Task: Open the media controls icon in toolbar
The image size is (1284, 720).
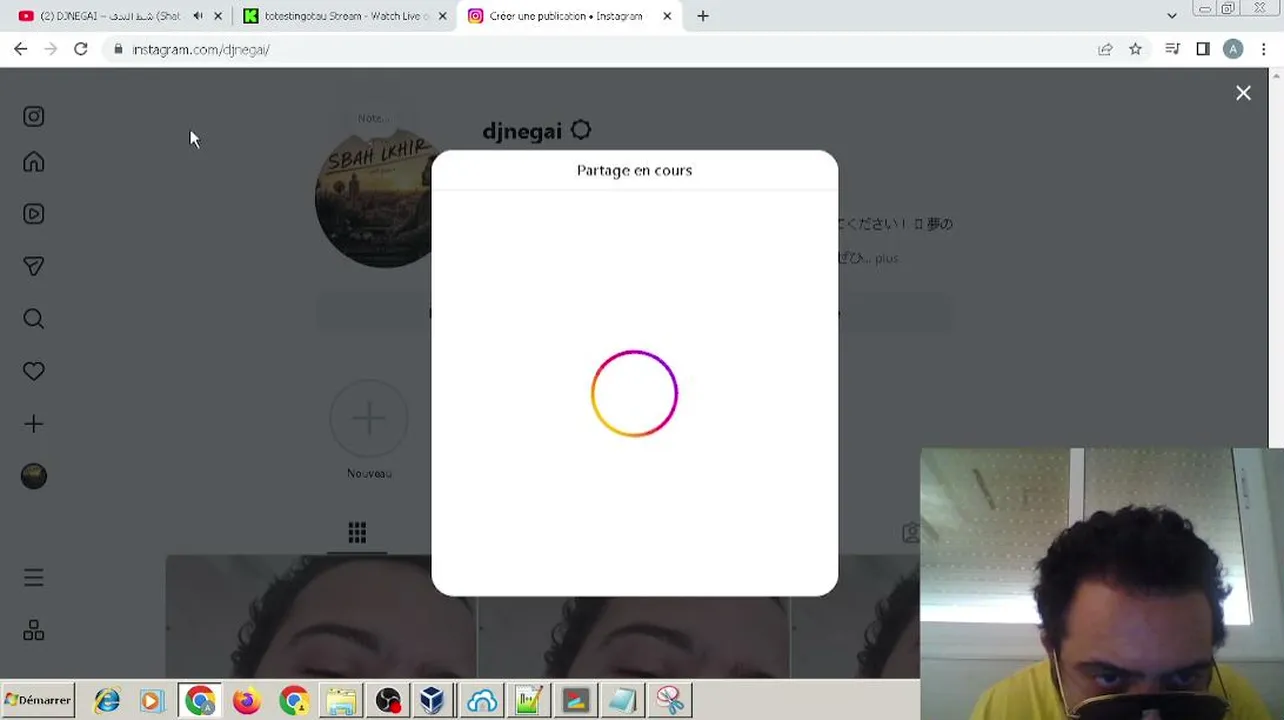Action: pos(1173,49)
